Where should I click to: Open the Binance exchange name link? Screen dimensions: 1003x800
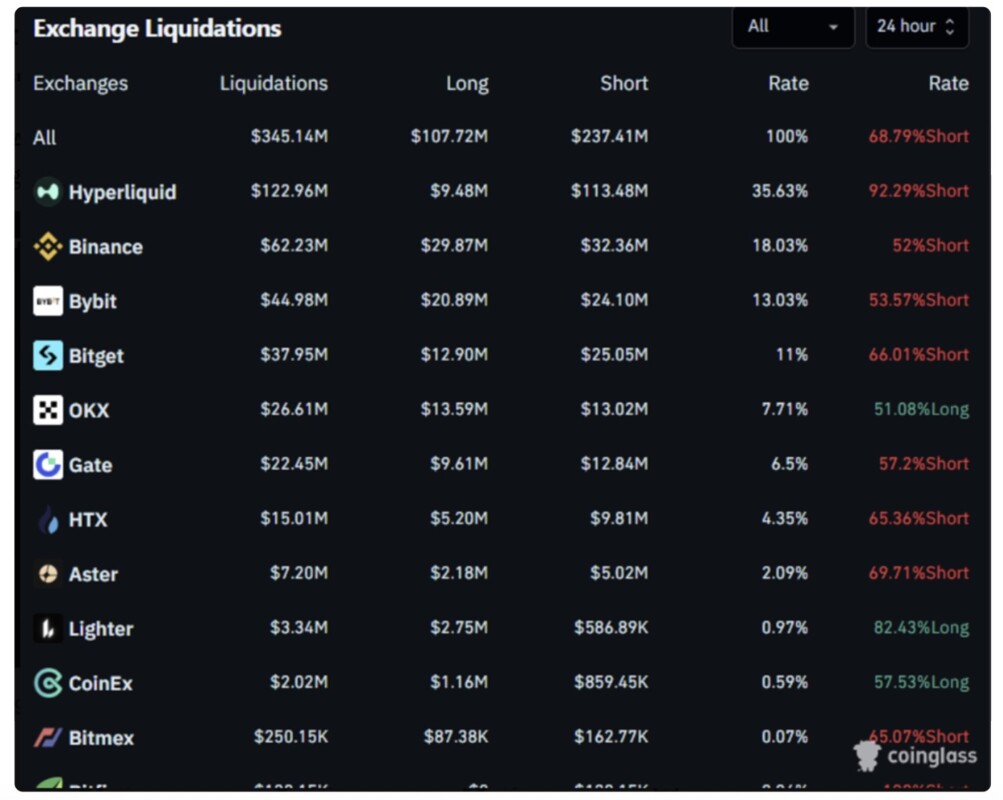pos(105,247)
